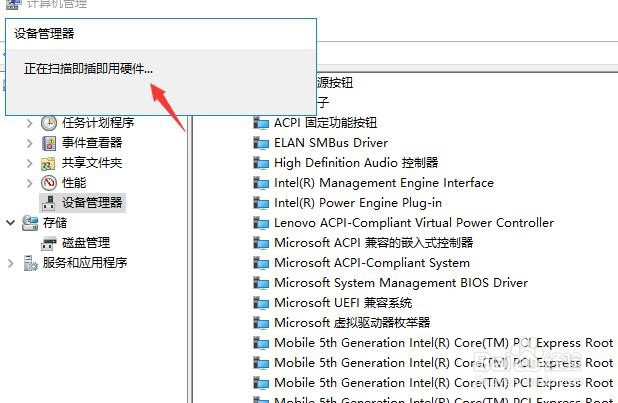Expand the 性能 node
Image resolution: width=618 pixels, height=403 pixels.
click(29, 183)
